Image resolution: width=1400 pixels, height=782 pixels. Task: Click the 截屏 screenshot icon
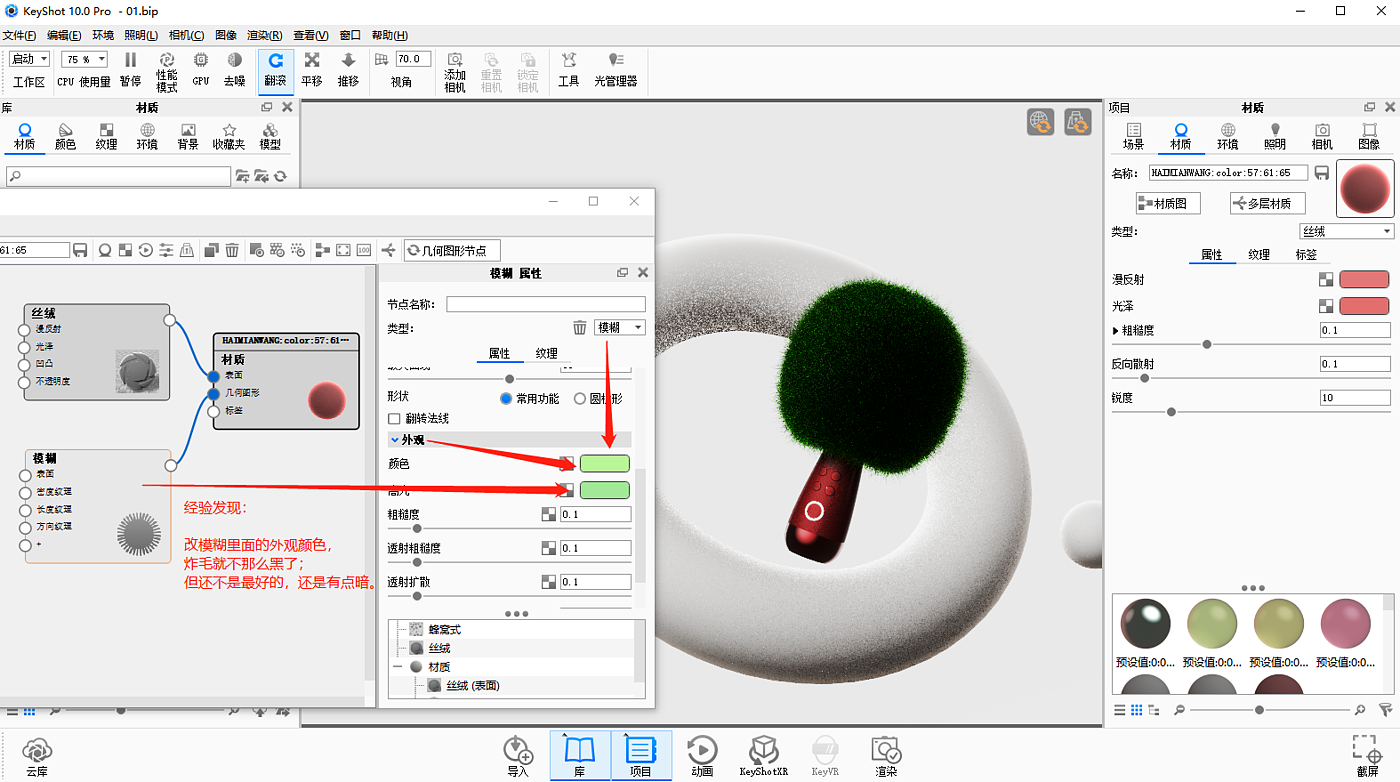(1367, 750)
